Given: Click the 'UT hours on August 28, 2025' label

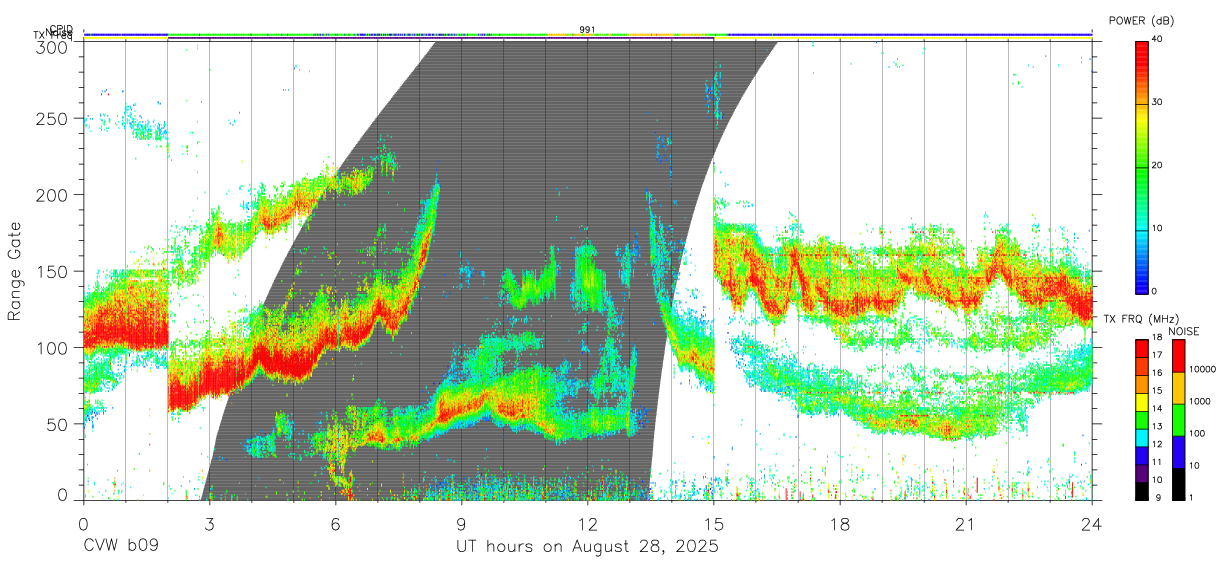Looking at the screenshot, I should click(587, 547).
